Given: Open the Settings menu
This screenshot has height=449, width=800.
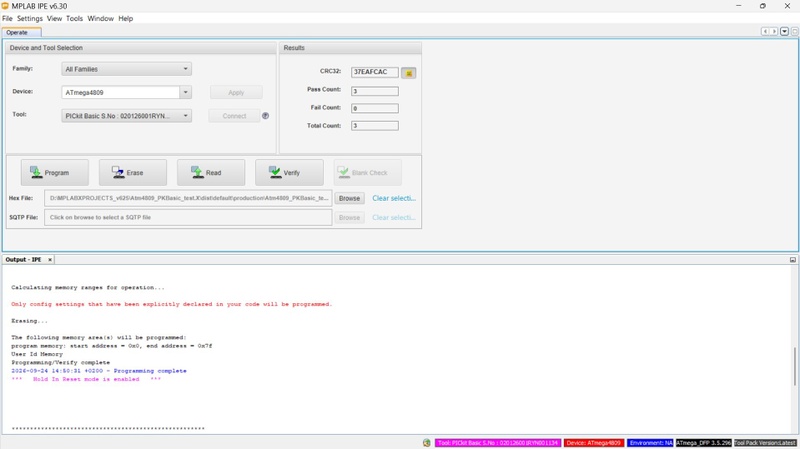Looking at the screenshot, I should point(30,18).
